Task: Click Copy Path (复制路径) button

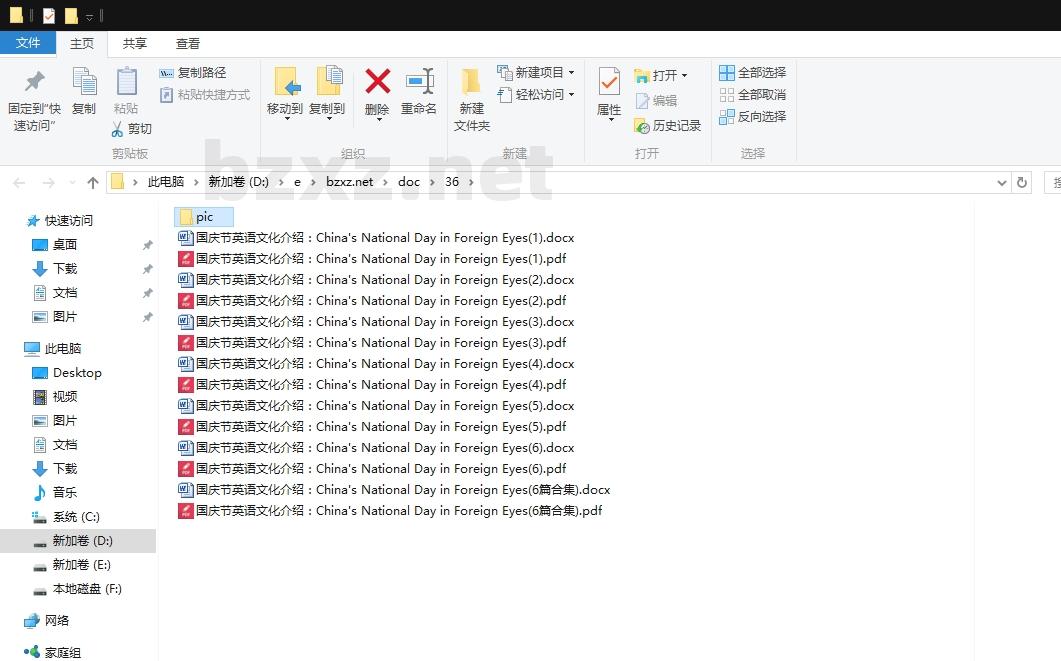Action: point(193,73)
